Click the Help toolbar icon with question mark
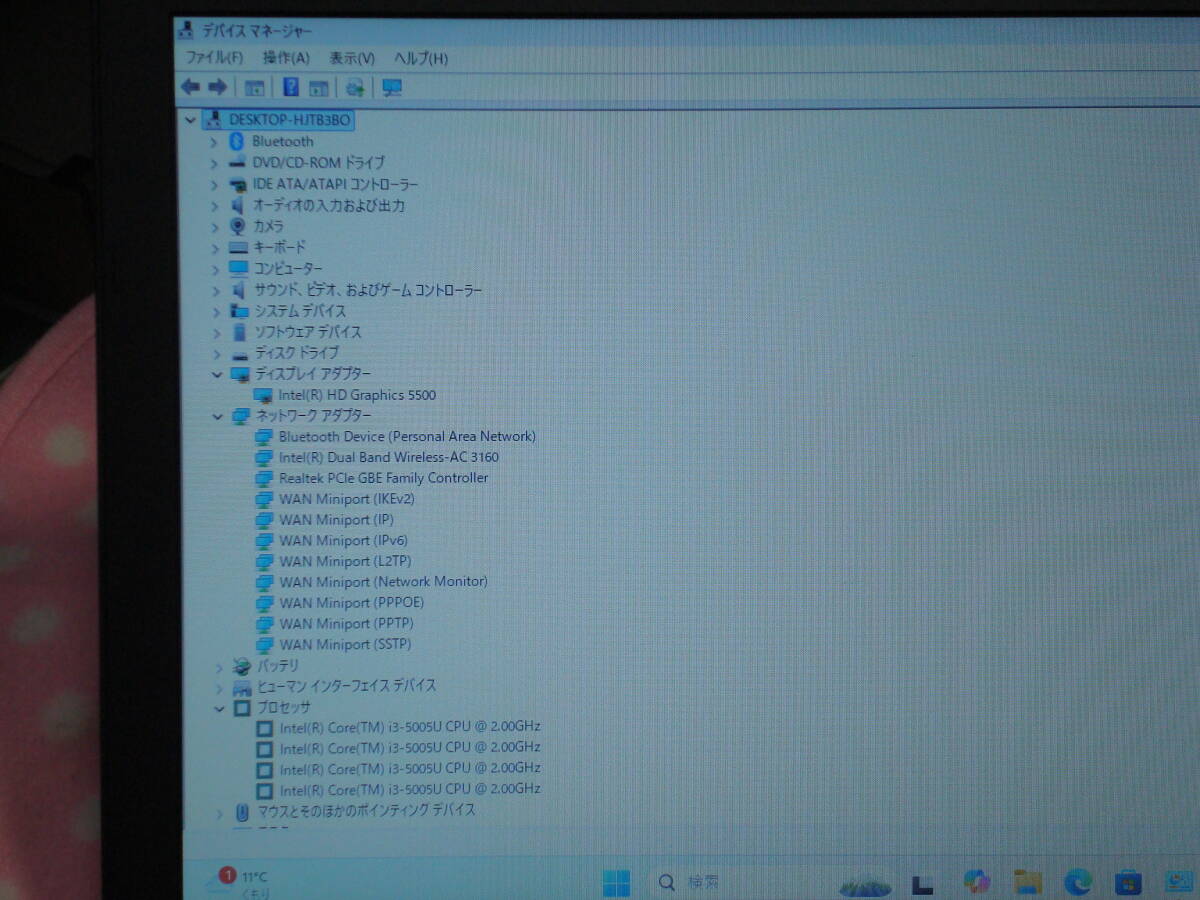This screenshot has height=900, width=1200. 291,87
